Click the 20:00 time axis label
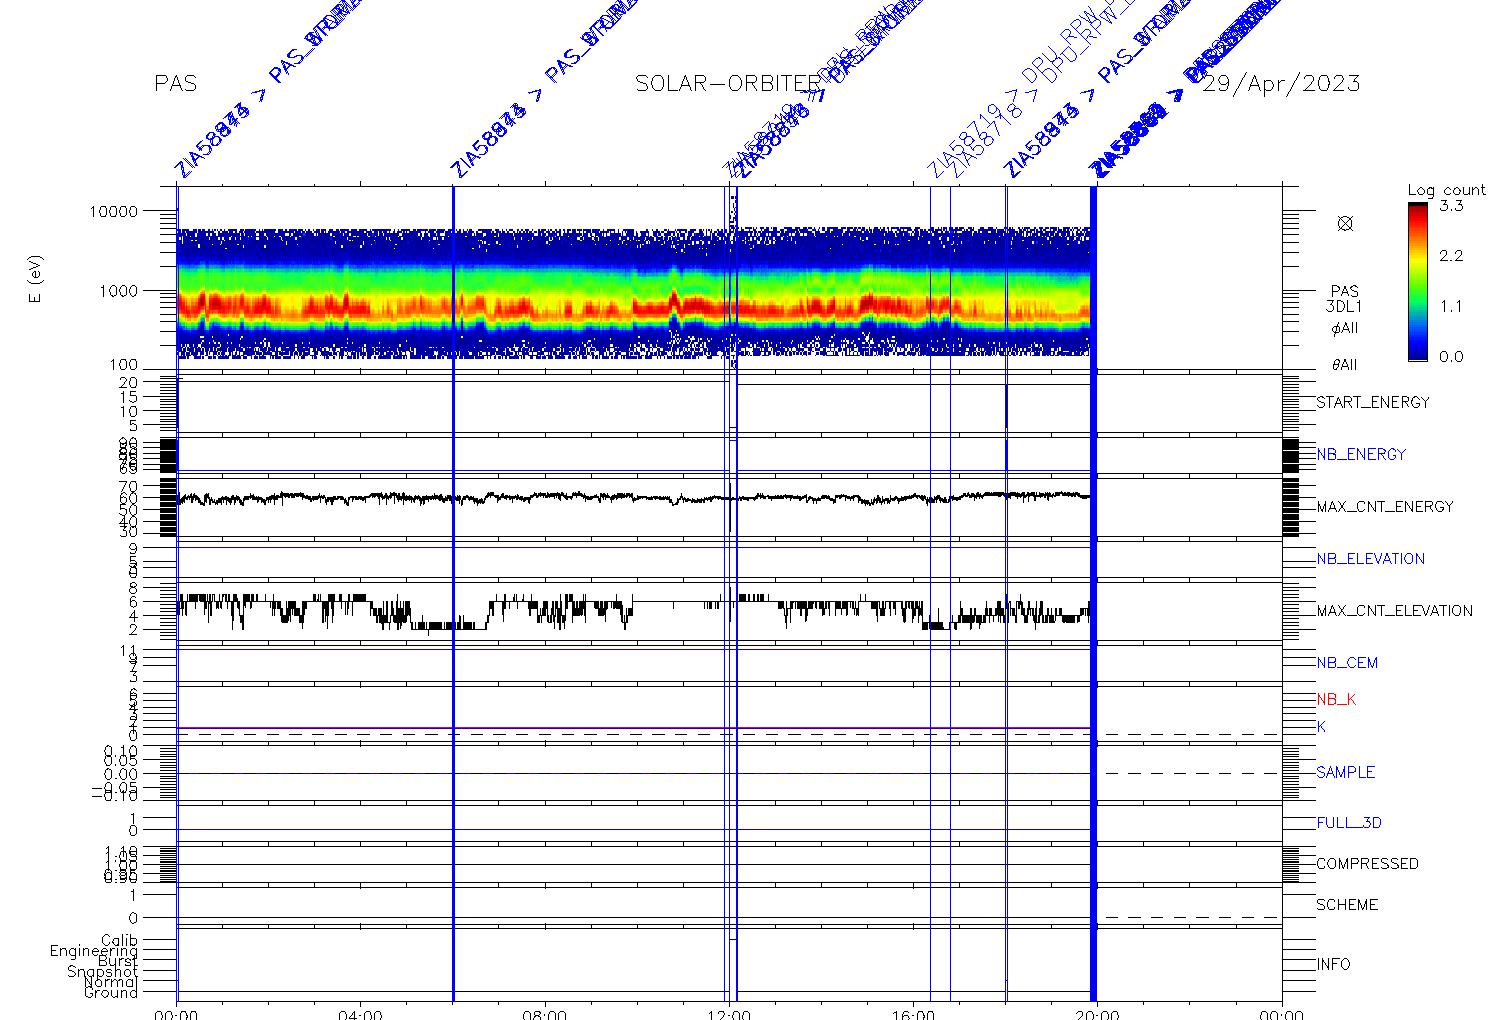Screen dimensions: 1512x1020 pyautogui.click(x=1097, y=1014)
